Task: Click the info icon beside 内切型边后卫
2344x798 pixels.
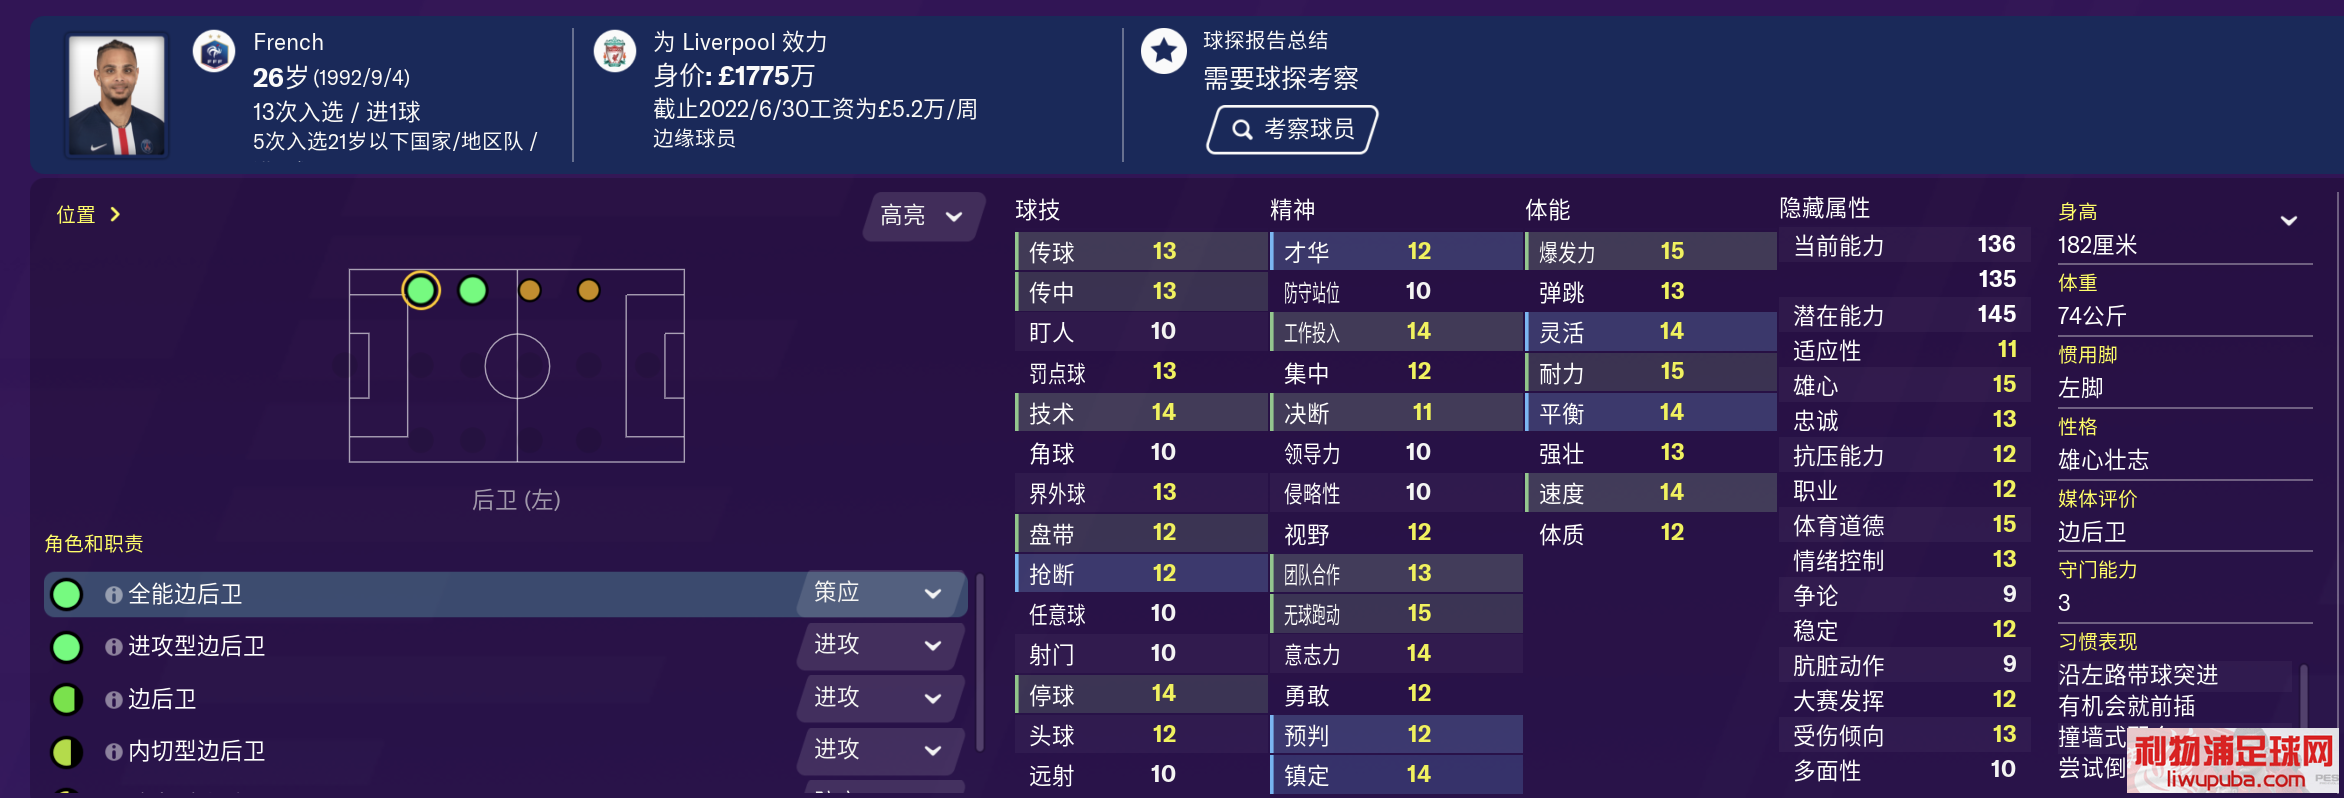Action: 114,752
